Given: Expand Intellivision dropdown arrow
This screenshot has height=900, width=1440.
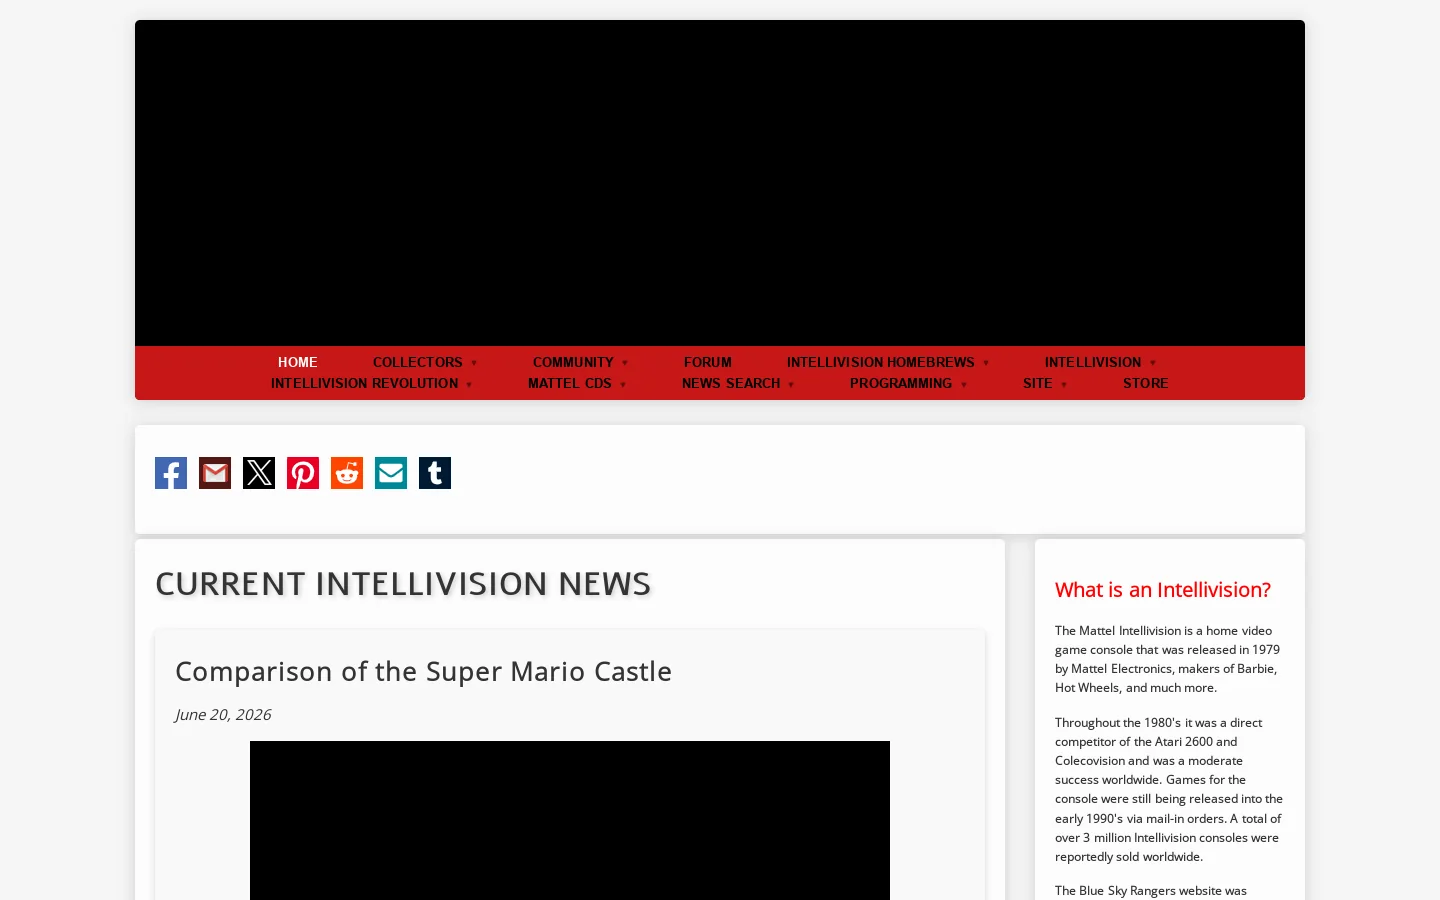Looking at the screenshot, I should point(1153,363).
